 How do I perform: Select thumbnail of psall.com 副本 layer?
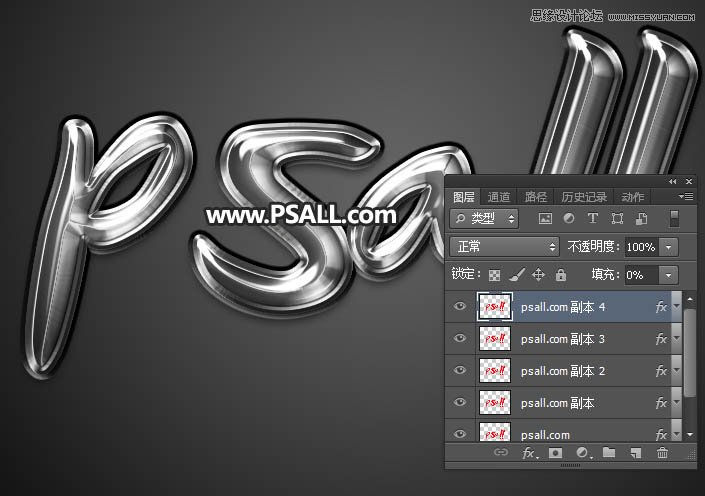(495, 402)
